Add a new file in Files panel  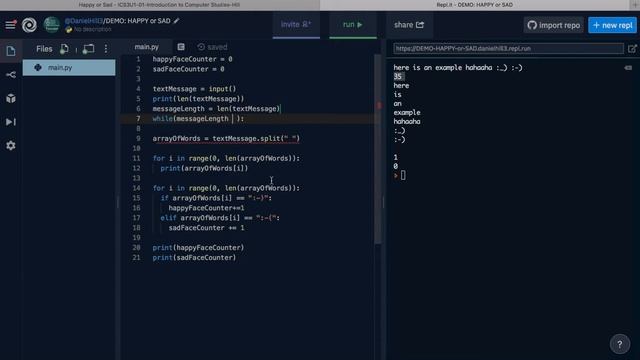pos(64,49)
